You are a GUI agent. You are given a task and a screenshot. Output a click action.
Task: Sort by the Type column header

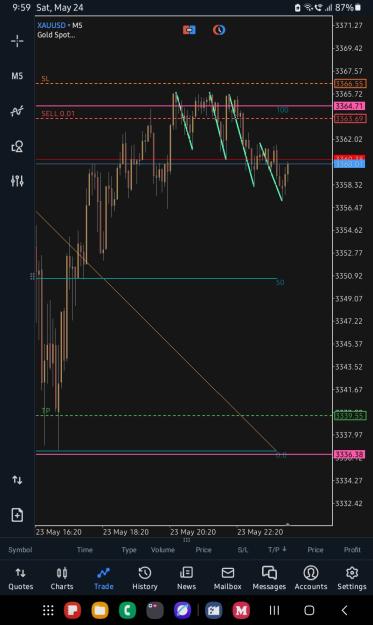(129, 550)
